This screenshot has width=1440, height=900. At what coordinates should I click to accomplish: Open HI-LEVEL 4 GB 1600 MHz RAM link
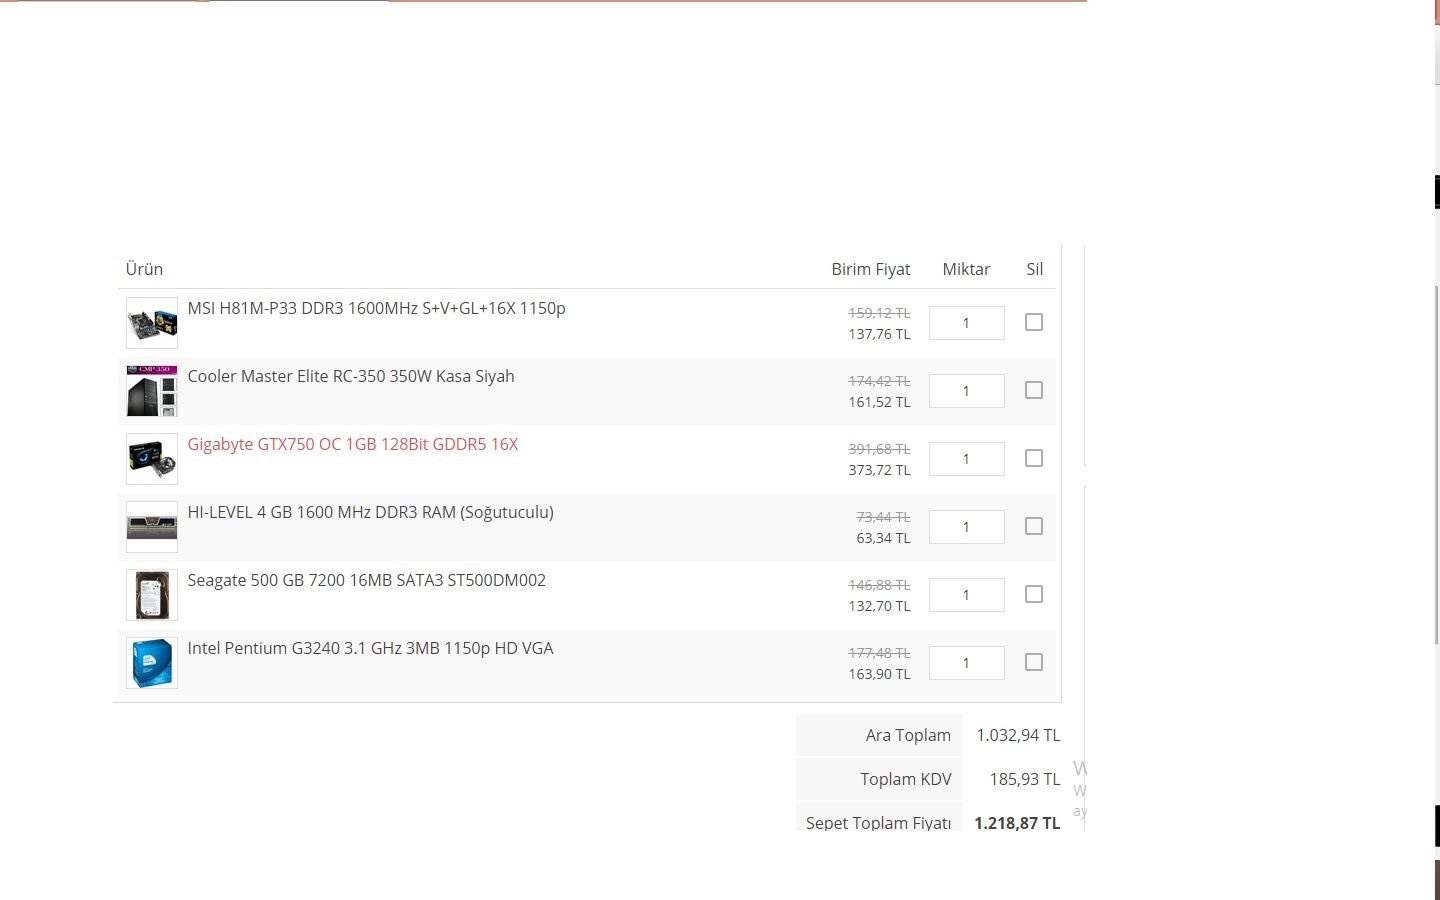click(x=370, y=512)
